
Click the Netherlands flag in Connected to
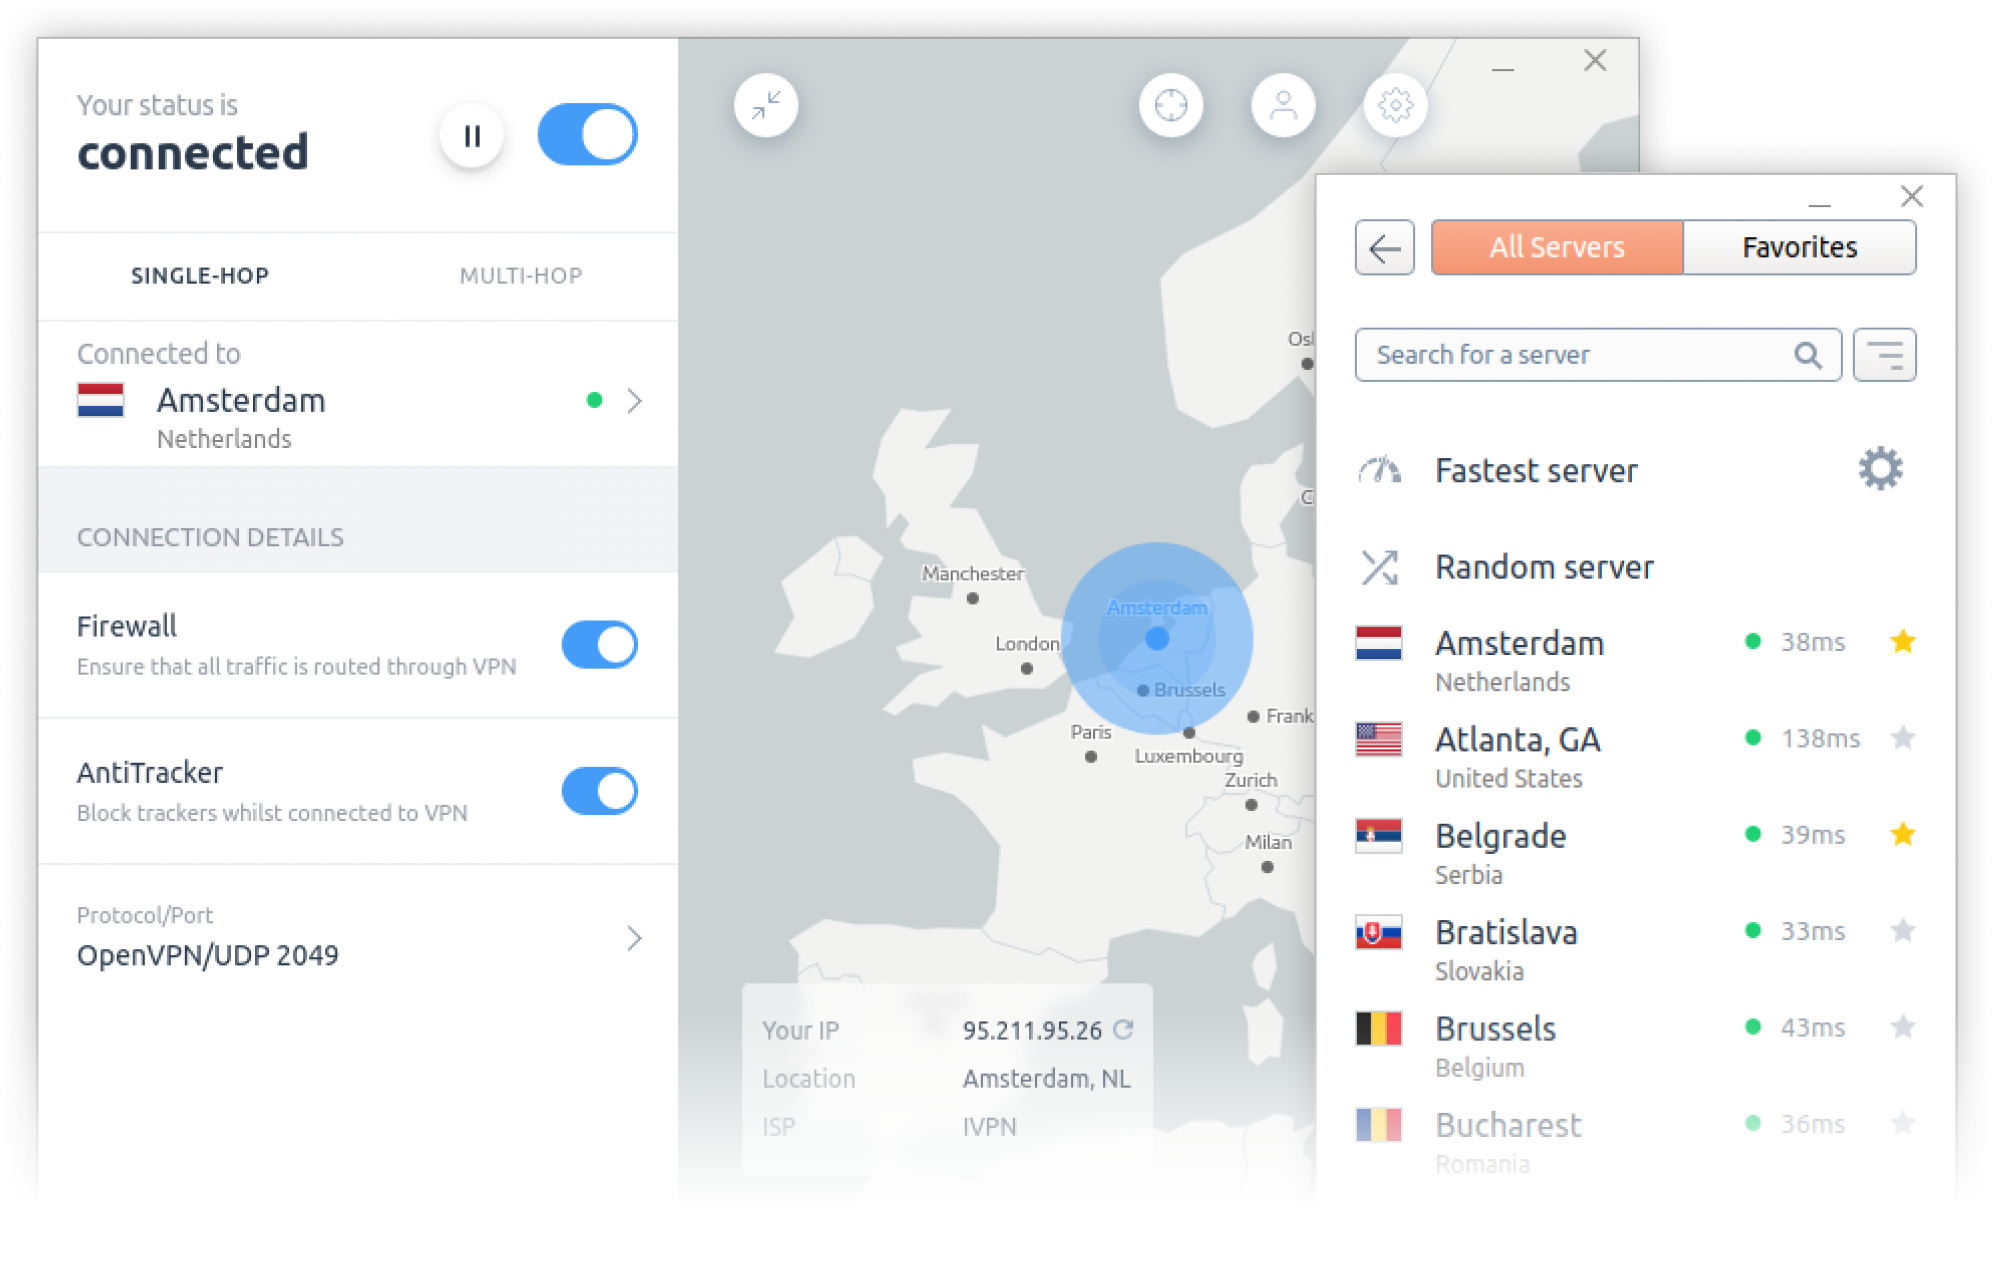(100, 400)
